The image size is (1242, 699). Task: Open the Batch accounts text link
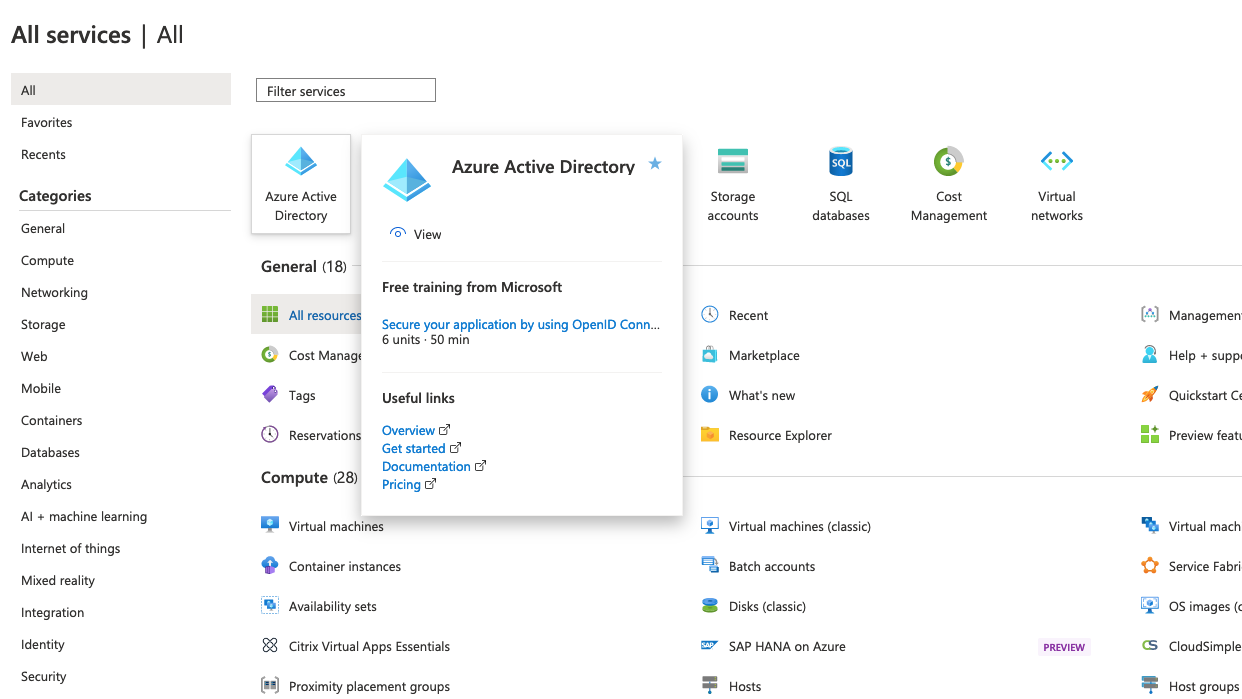(x=772, y=566)
